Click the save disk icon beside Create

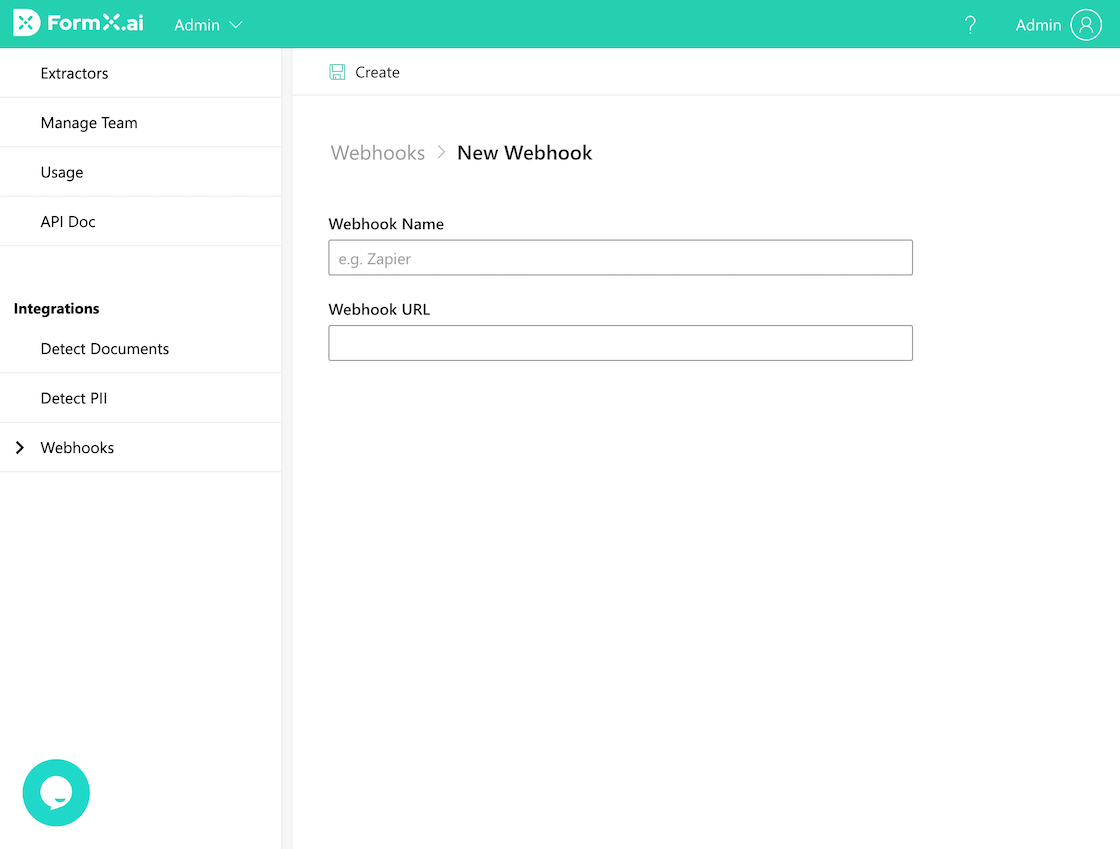[x=338, y=72]
